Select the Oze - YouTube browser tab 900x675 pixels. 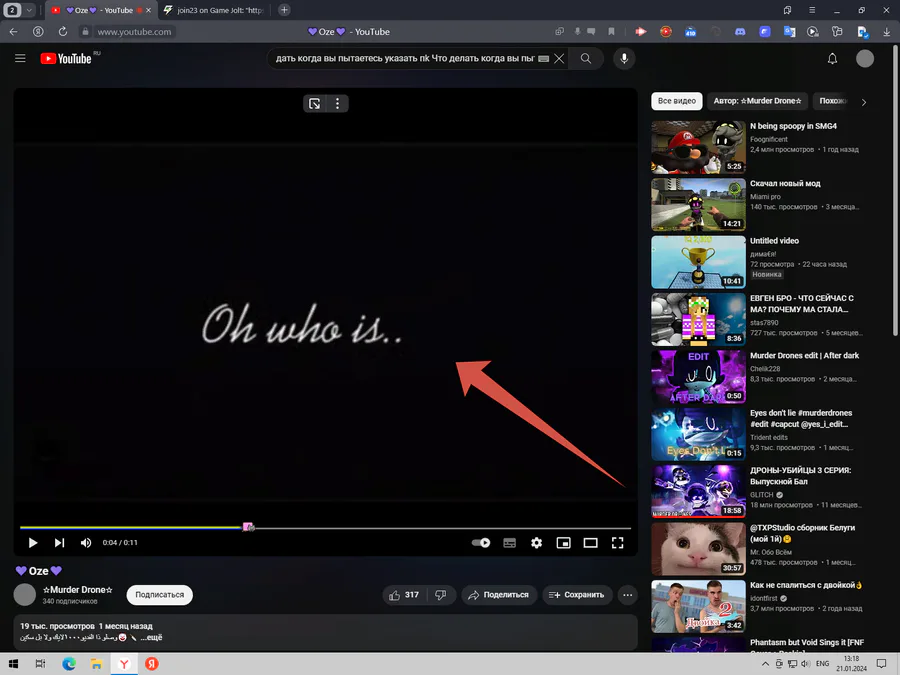(98, 10)
